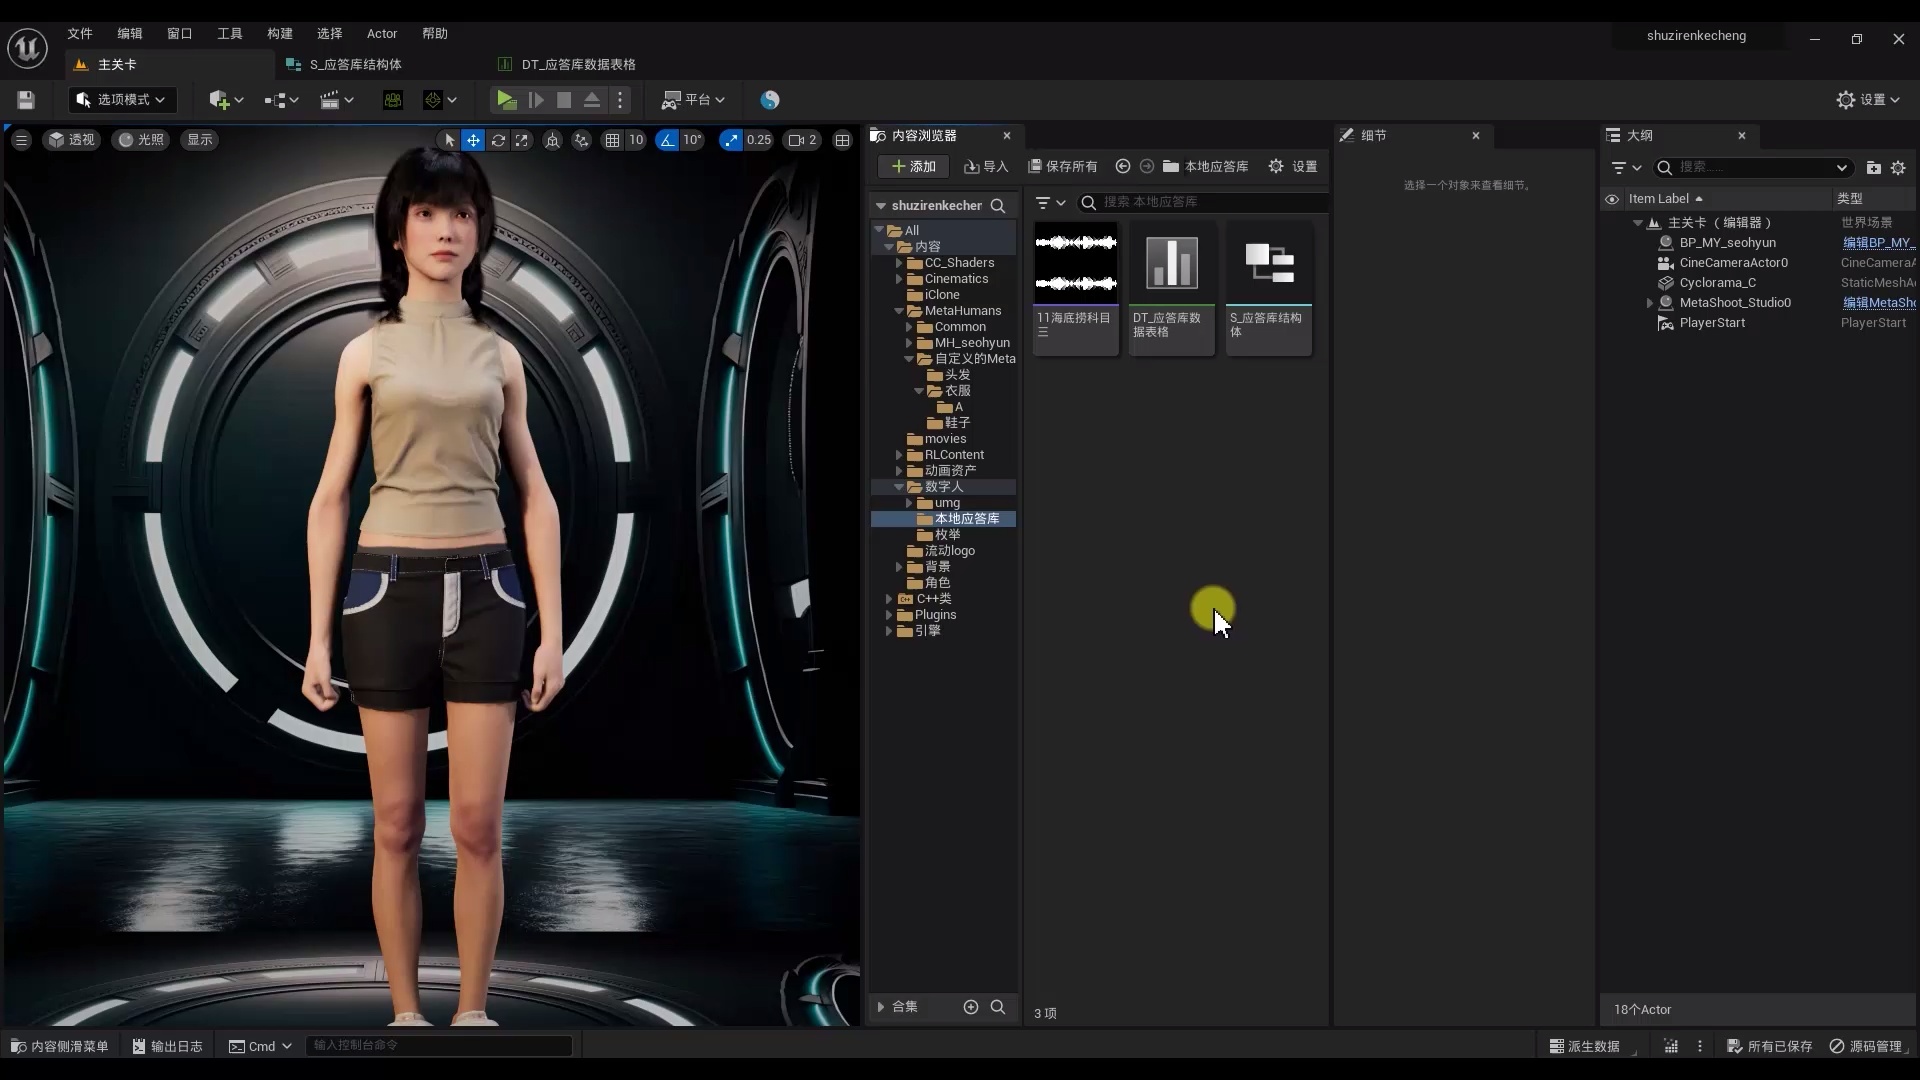Toggle the visibility eye column in the Outliner
1920x1080 pixels.
[1612, 199]
